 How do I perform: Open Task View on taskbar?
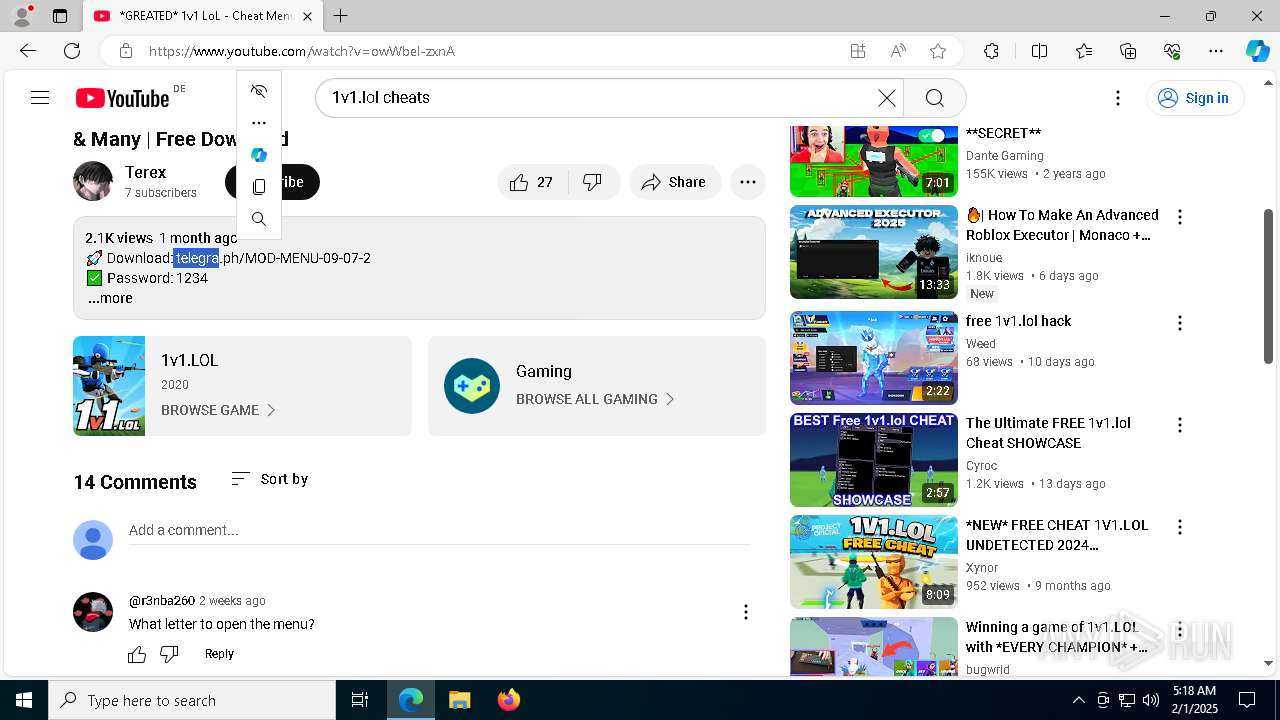[360, 700]
